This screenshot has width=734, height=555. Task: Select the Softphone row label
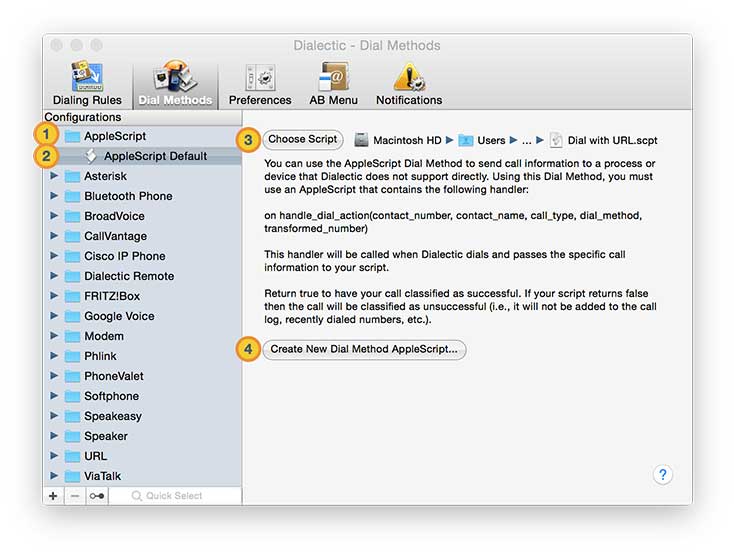point(111,396)
